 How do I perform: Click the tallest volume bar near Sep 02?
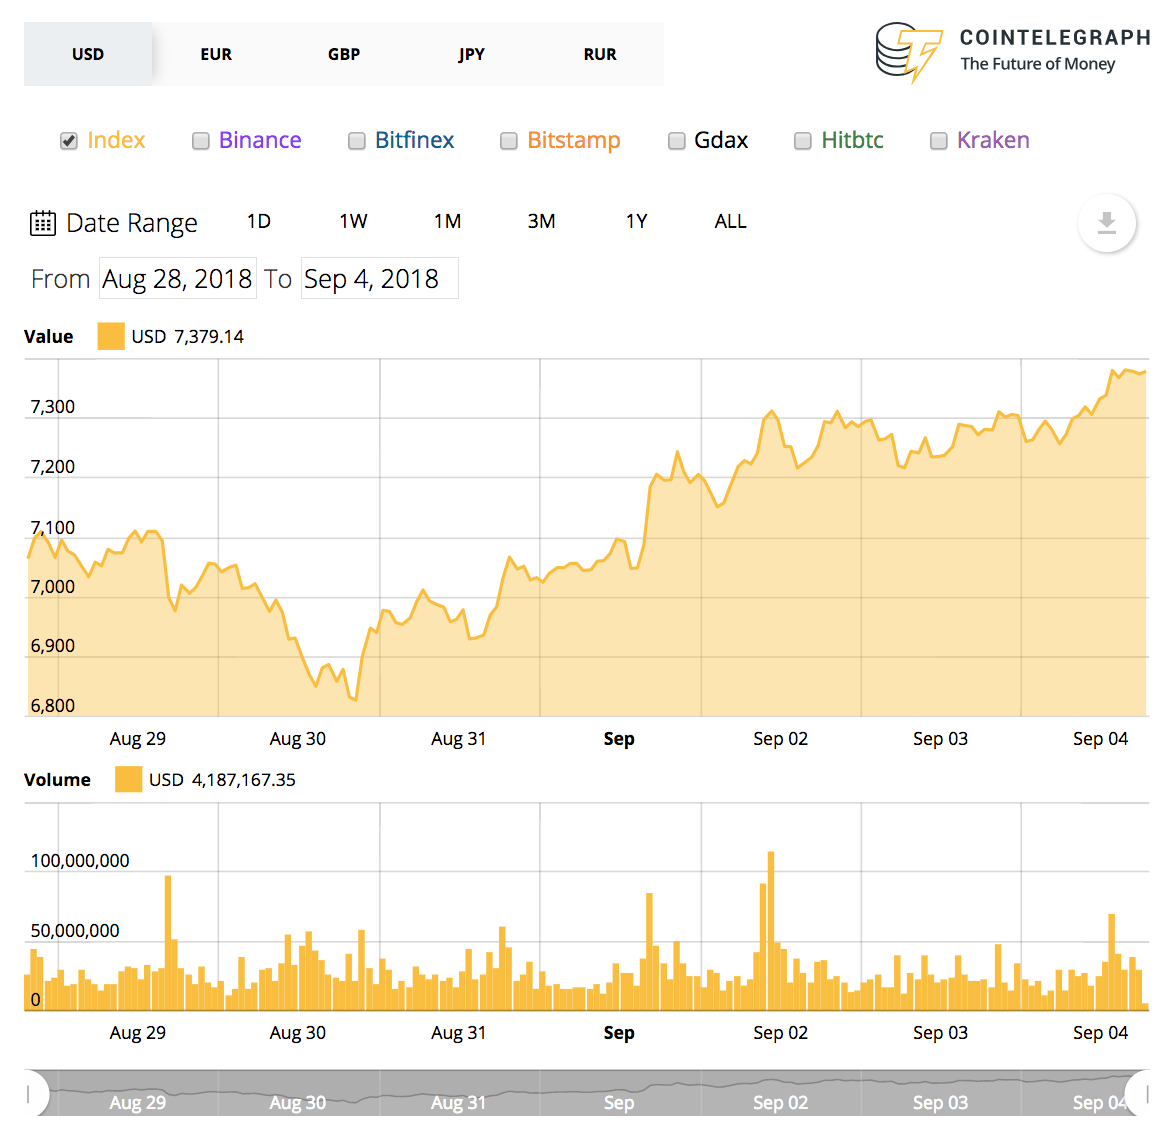click(771, 931)
